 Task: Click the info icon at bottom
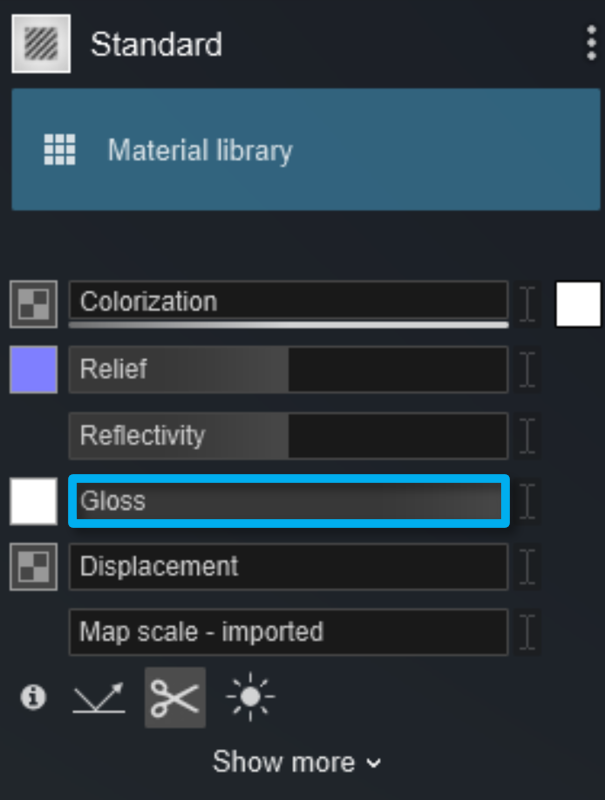33,697
